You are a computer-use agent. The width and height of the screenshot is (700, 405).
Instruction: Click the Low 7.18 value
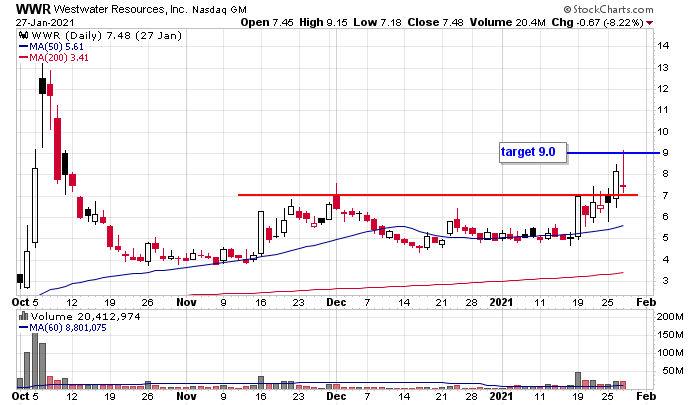(378, 22)
